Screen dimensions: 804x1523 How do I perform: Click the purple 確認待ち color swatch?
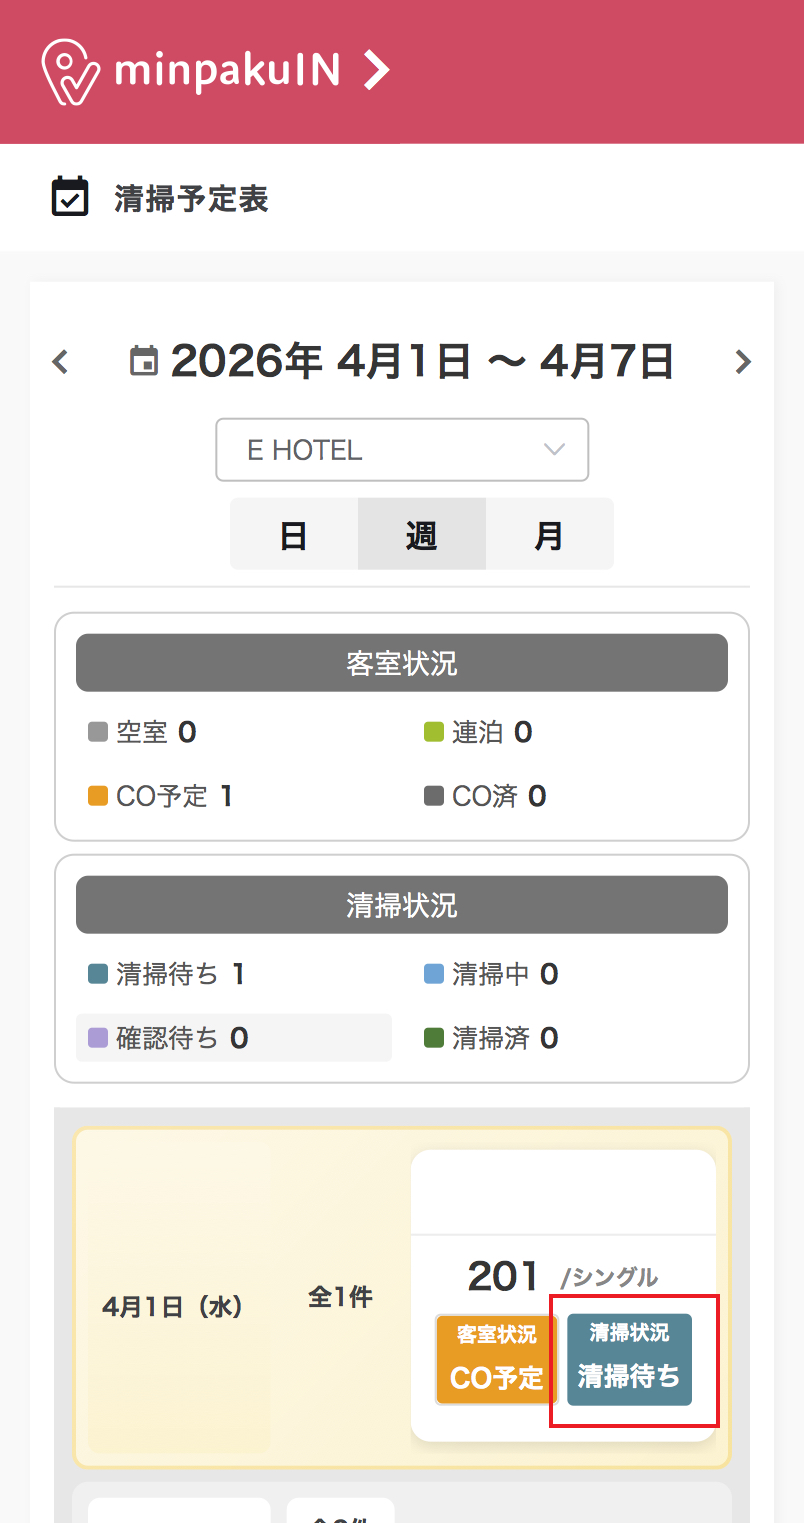[x=98, y=1038]
